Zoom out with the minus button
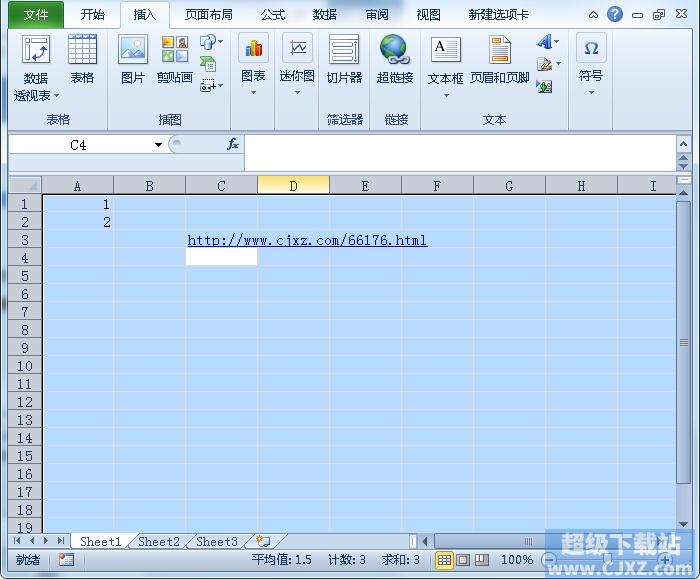 549,559
